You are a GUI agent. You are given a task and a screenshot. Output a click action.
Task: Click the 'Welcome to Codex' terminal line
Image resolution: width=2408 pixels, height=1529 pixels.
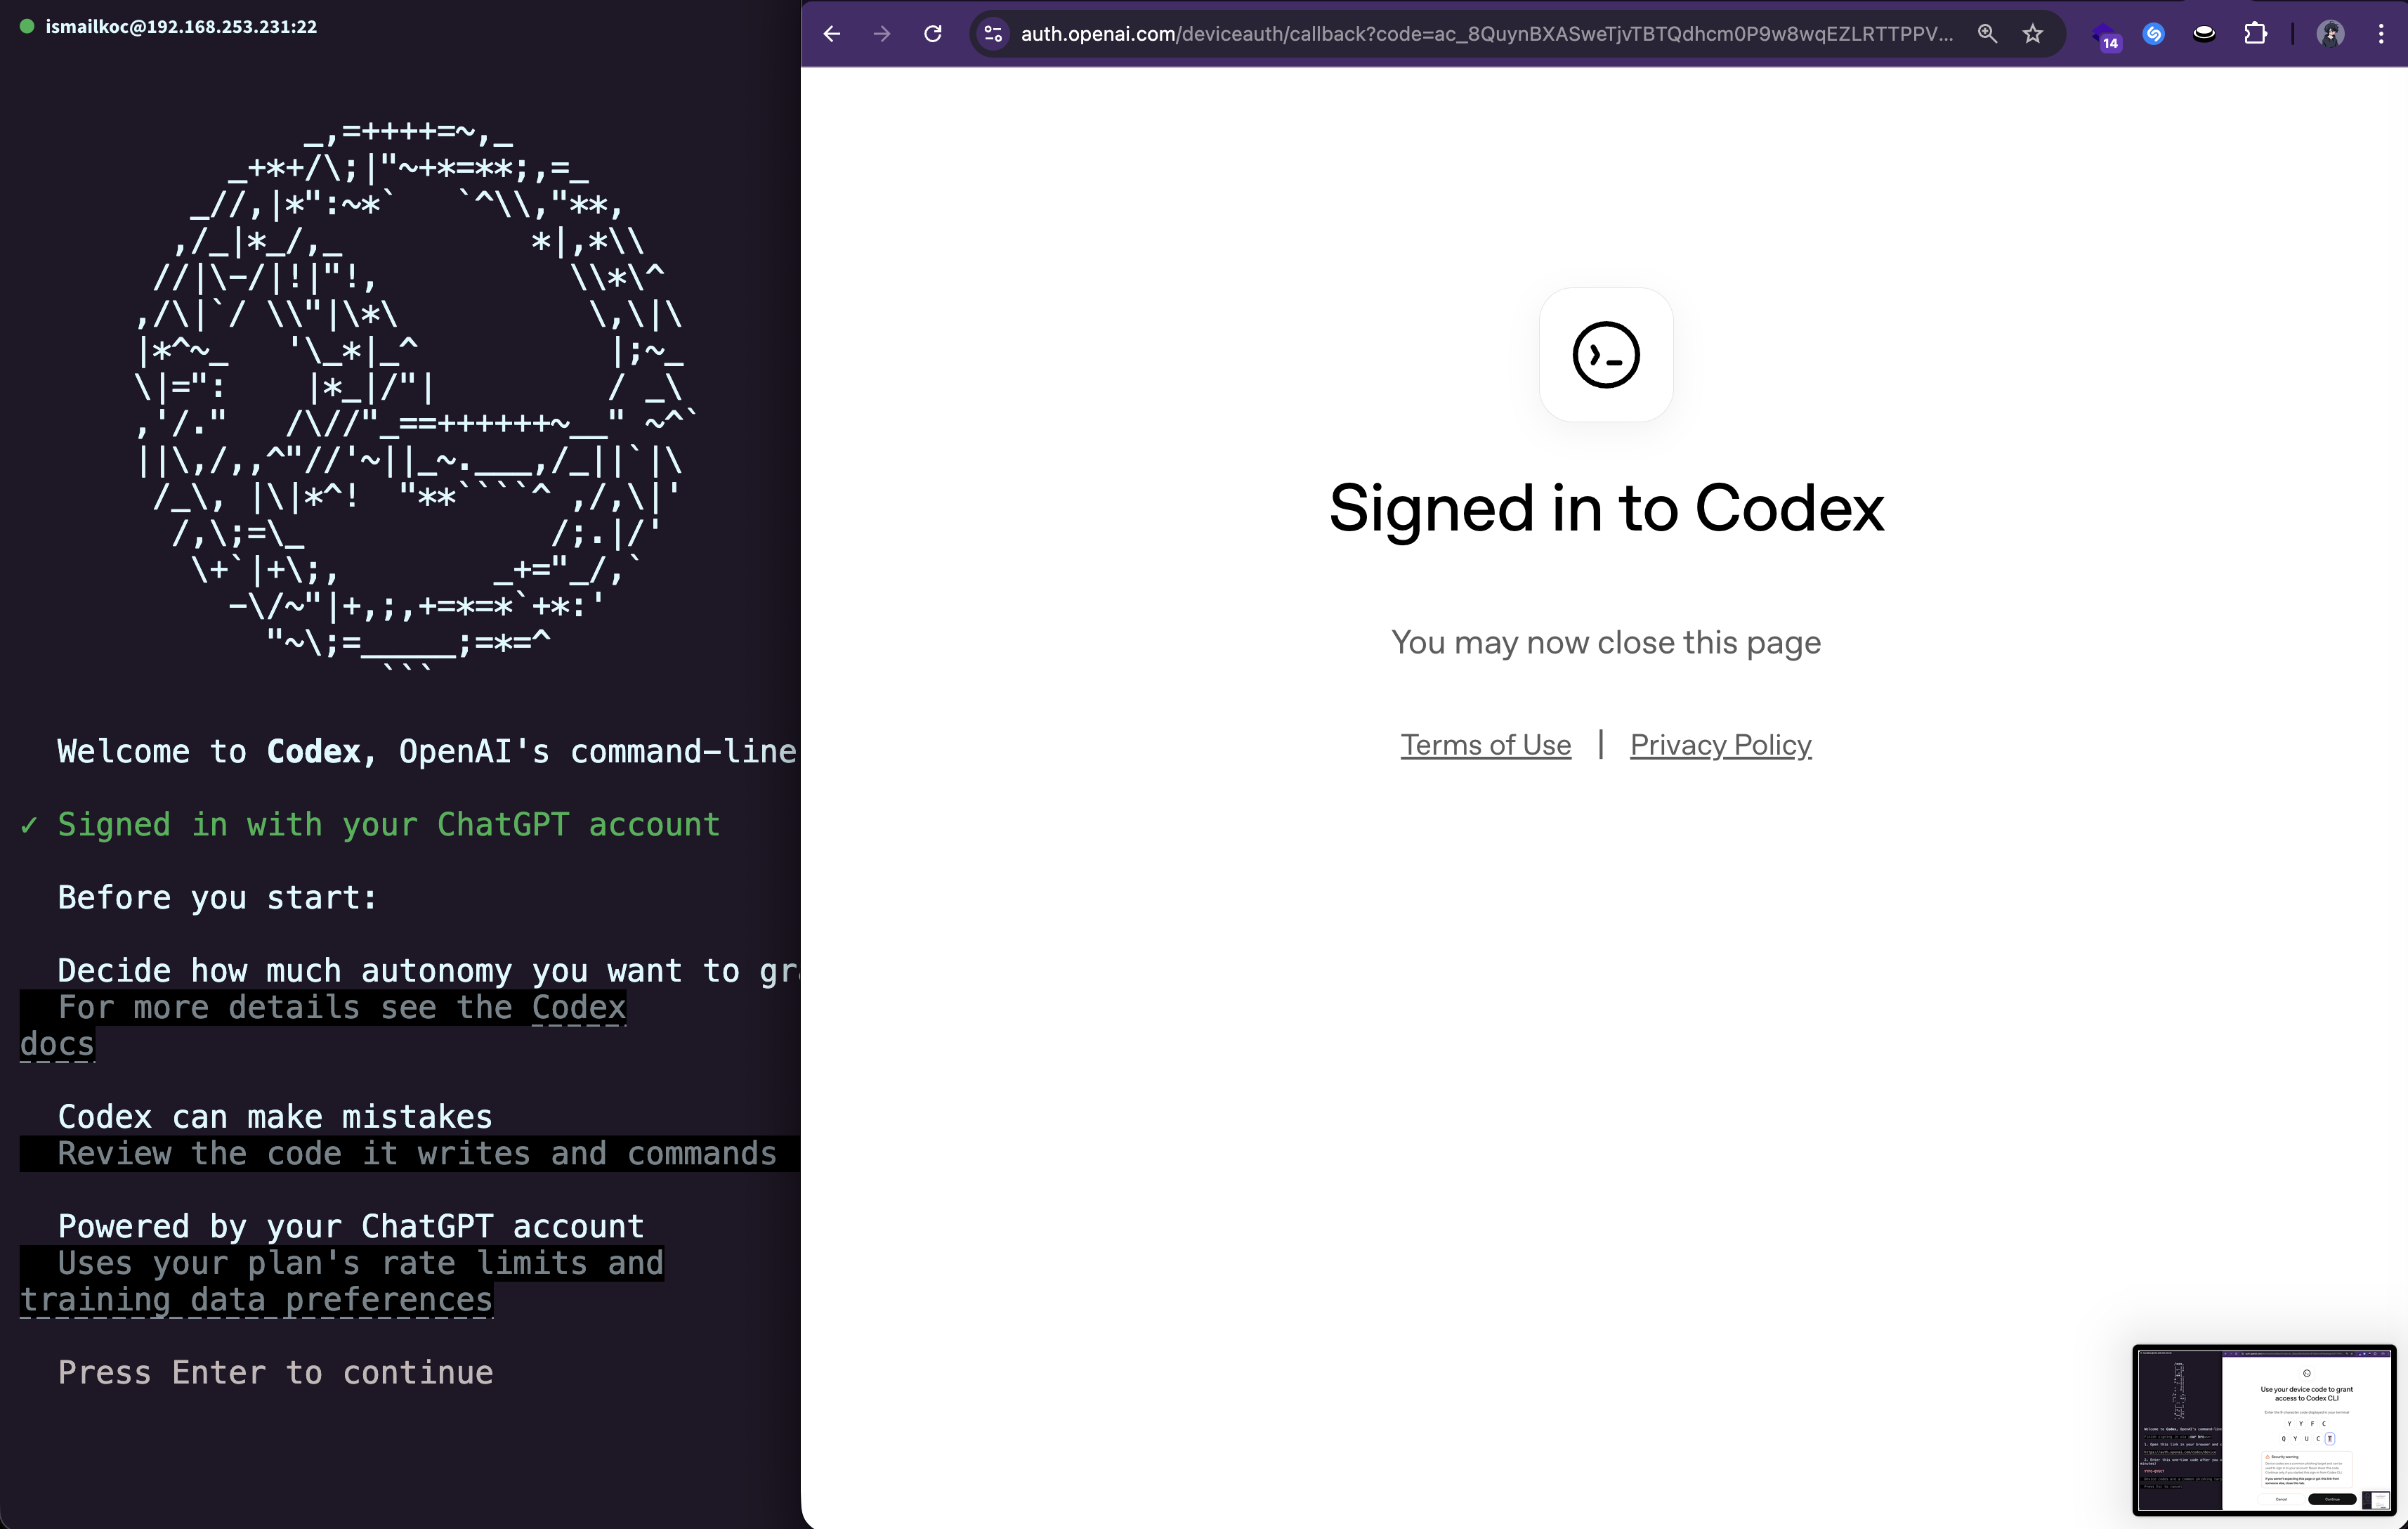tap(426, 752)
